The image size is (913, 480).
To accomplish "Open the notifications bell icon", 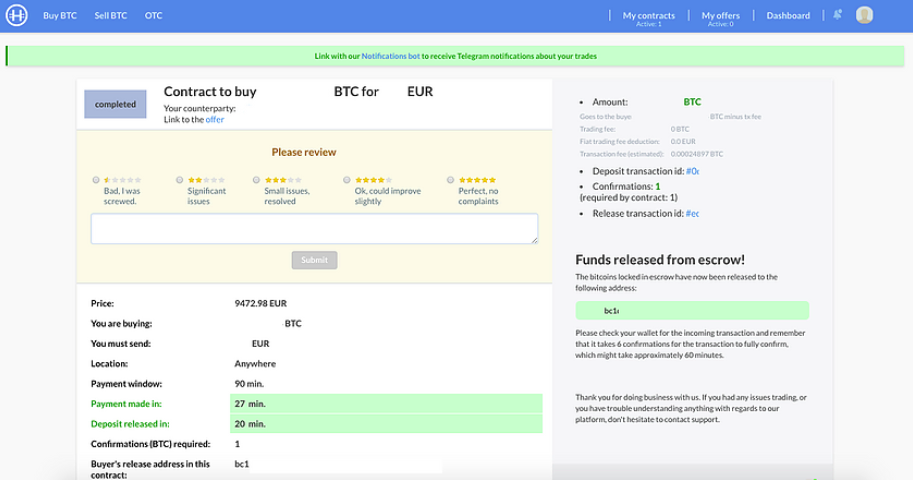I will coord(837,15).
